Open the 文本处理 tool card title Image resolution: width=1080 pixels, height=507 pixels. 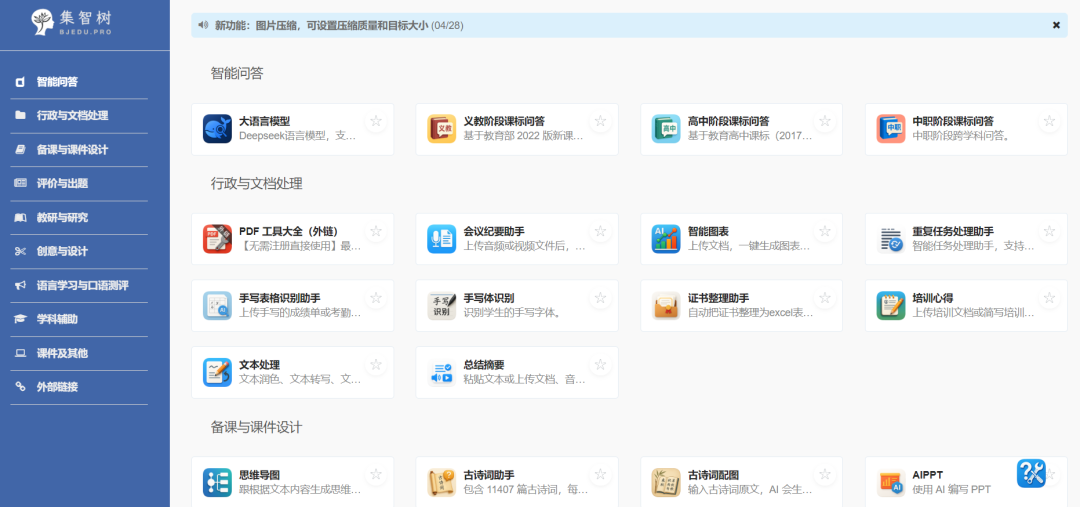259,365
